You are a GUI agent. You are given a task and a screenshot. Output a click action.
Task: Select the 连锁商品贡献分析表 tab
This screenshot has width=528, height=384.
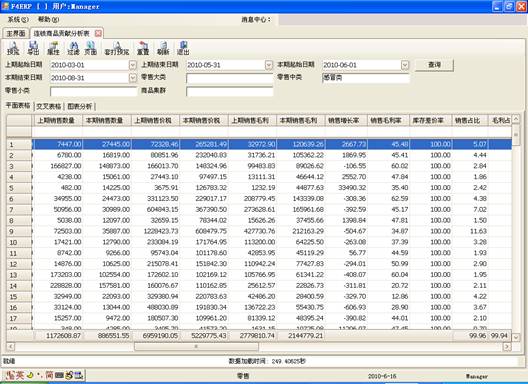62,33
